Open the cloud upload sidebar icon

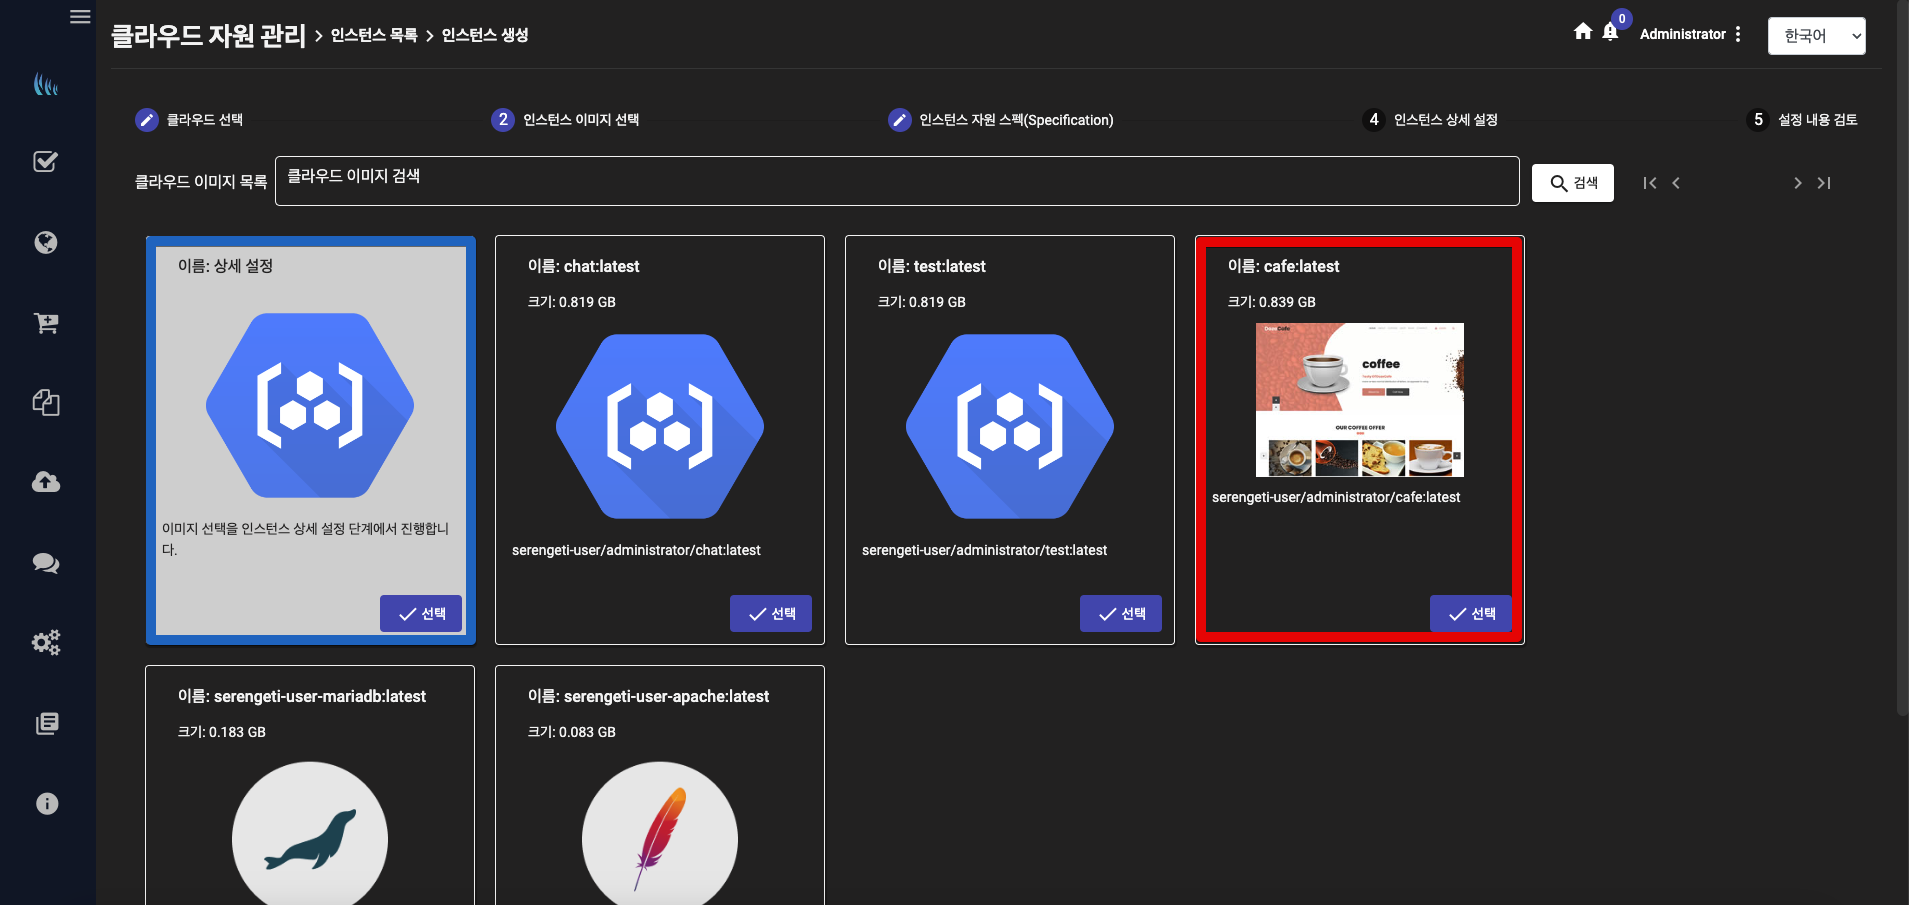(46, 482)
